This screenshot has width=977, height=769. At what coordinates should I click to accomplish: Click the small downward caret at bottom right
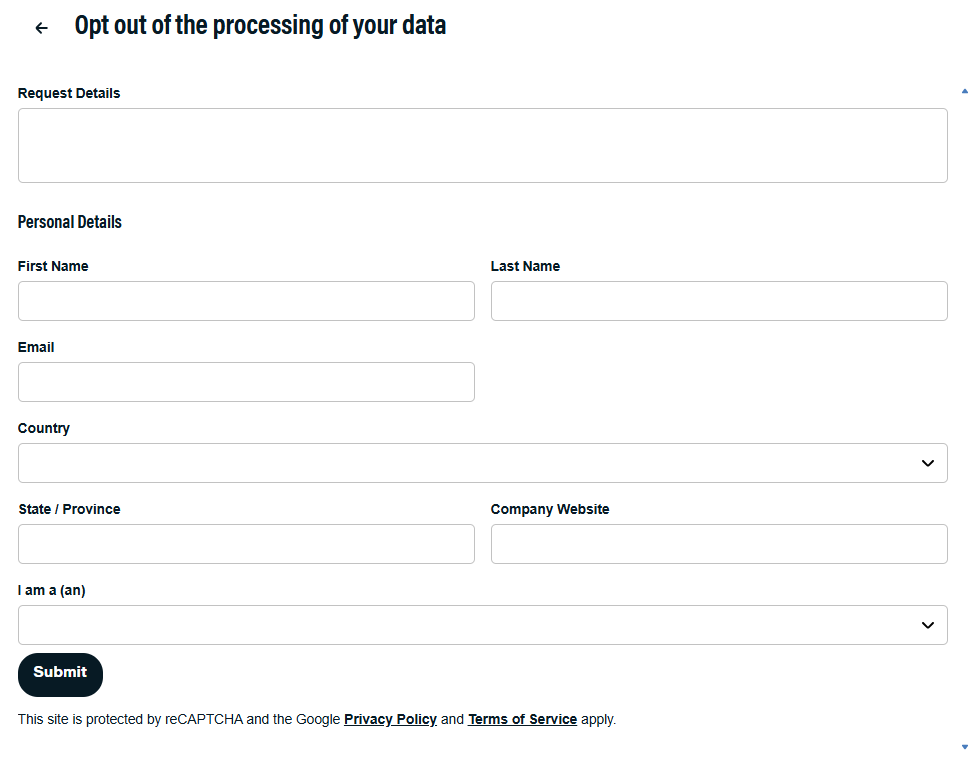(964, 745)
